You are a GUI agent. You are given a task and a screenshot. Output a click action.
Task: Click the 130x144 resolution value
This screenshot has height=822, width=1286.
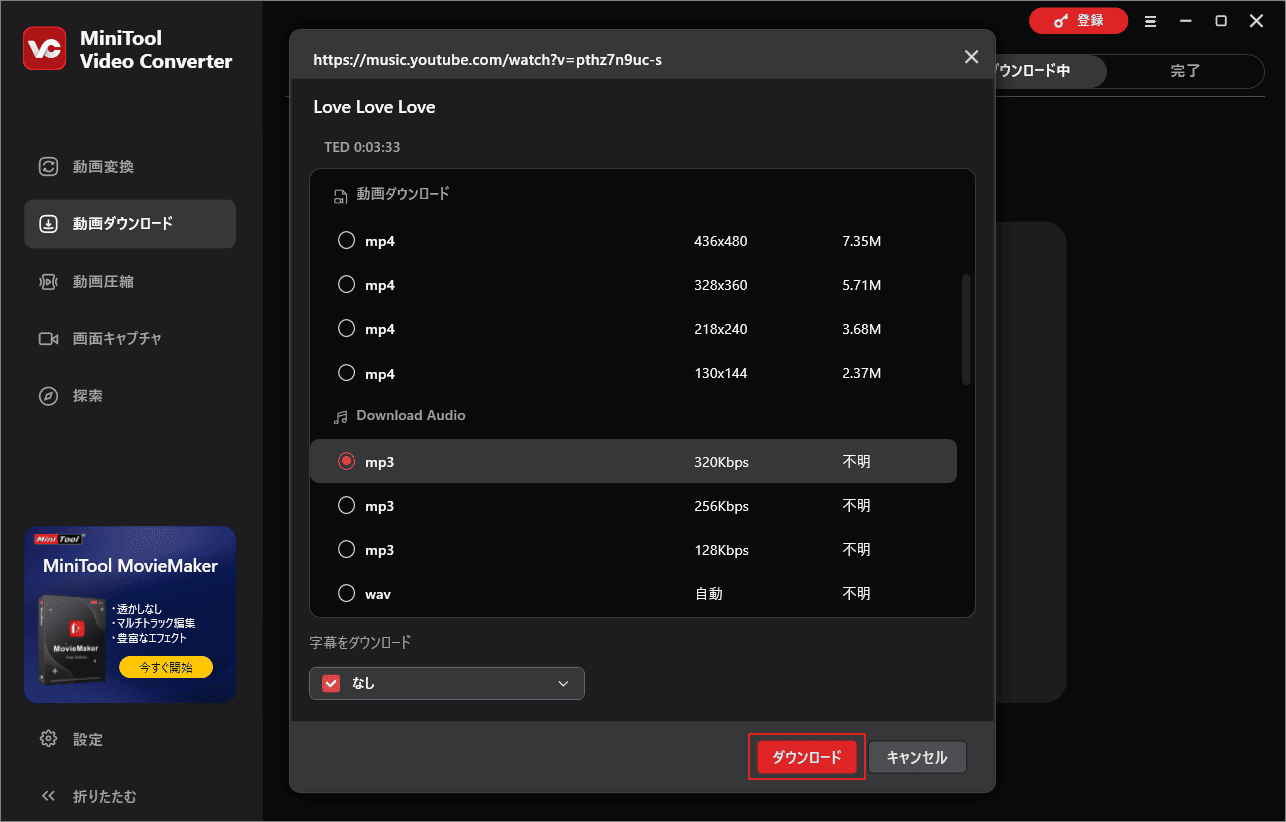721,374
